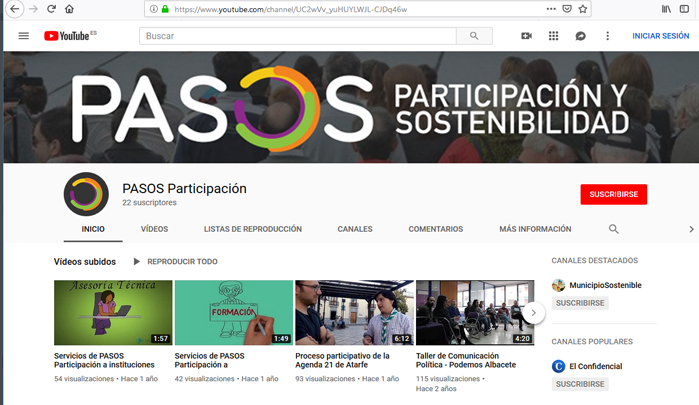Open the messages speech bubble icon
Screen dimensions: 699x405
(580, 36)
